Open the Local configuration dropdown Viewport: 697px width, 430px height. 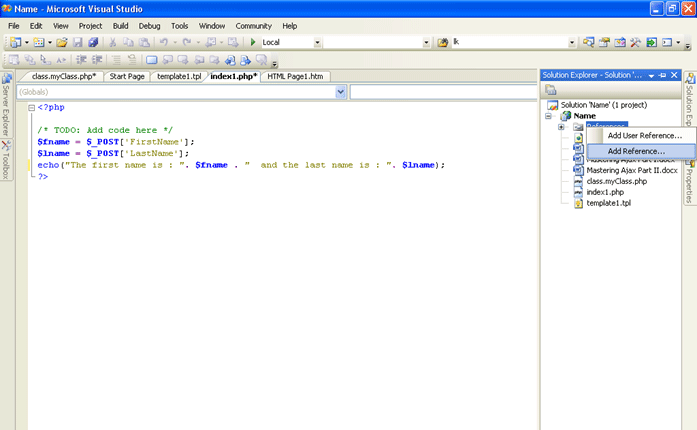coord(318,43)
